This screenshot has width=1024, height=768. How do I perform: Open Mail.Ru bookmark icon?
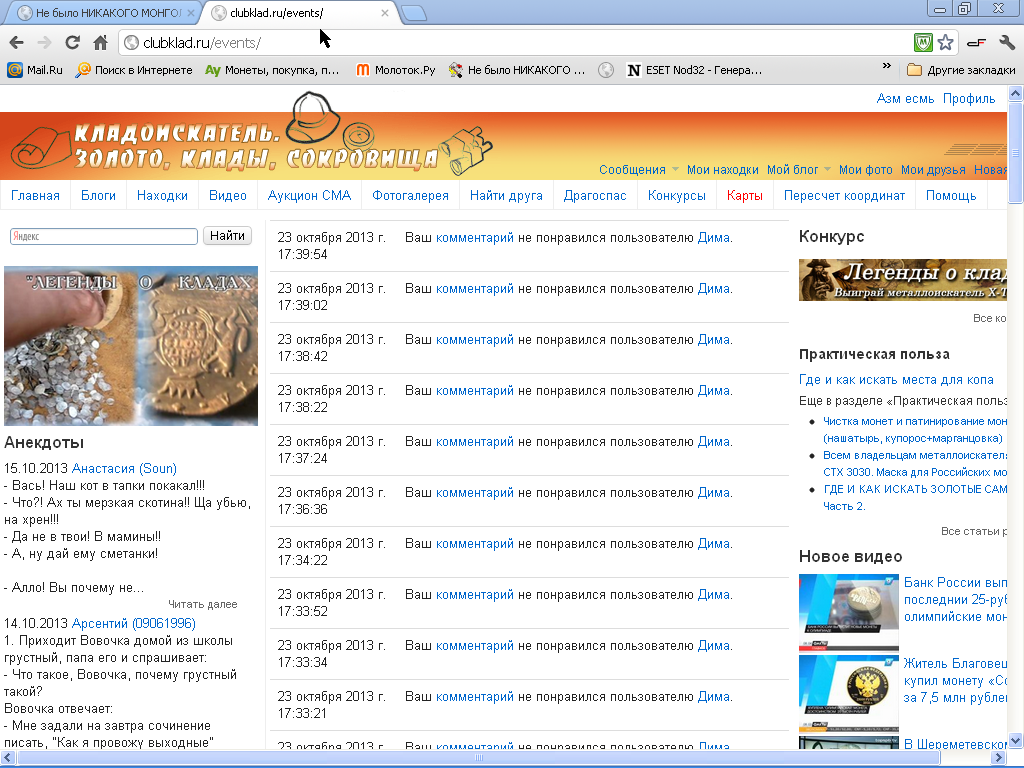click(x=15, y=70)
